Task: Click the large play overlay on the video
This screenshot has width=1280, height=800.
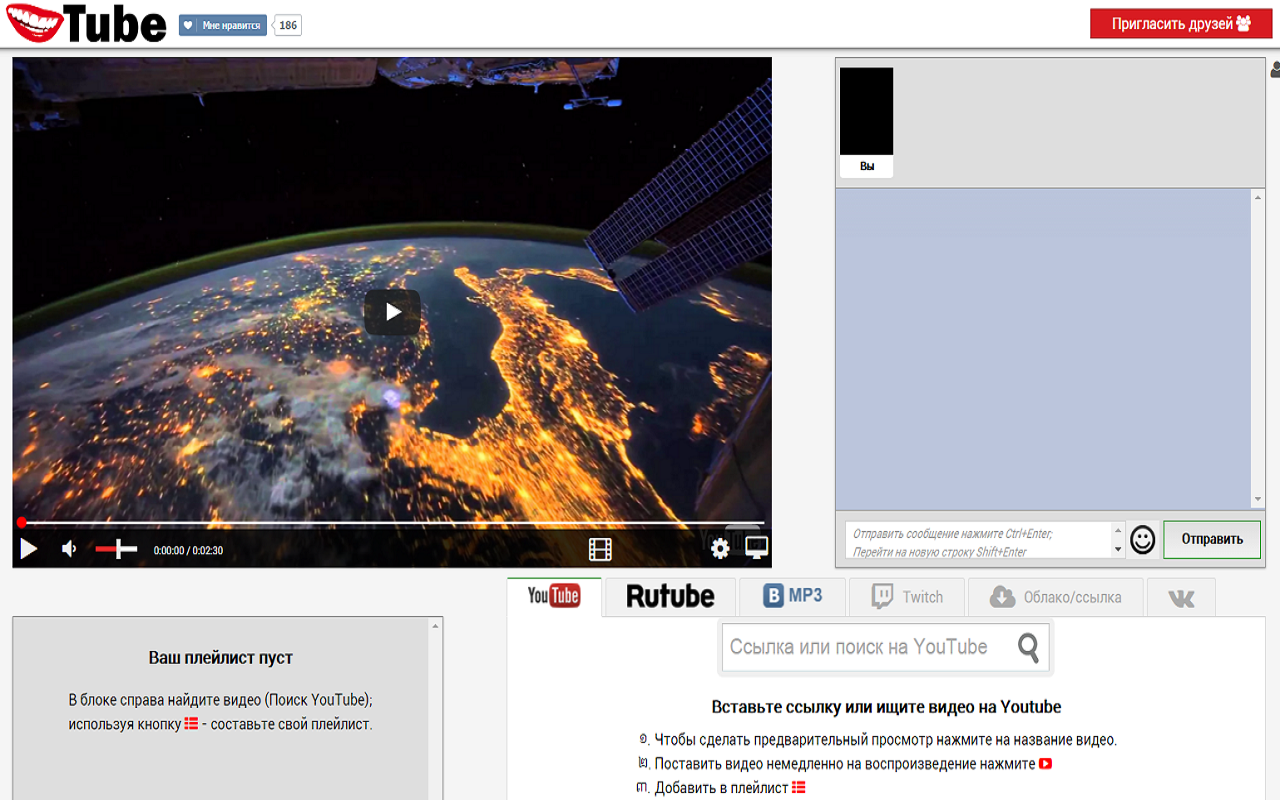Action: tap(392, 312)
